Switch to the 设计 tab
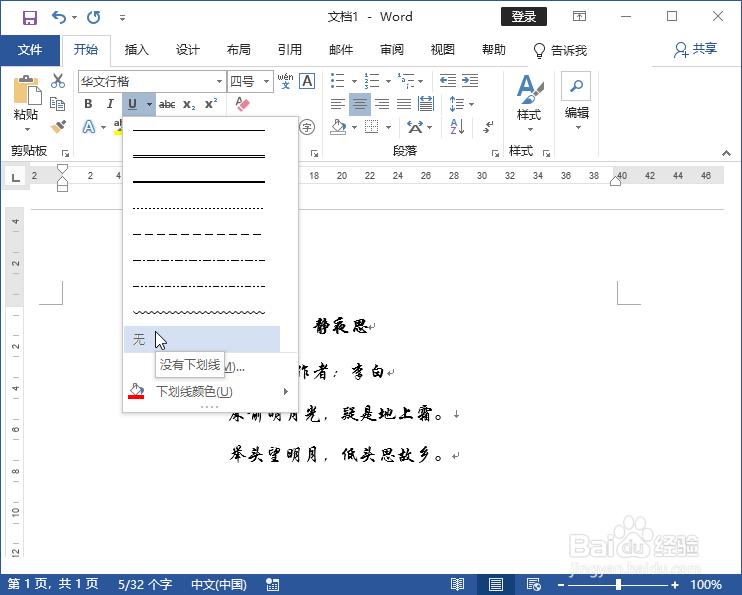Image resolution: width=742 pixels, height=595 pixels. click(188, 50)
